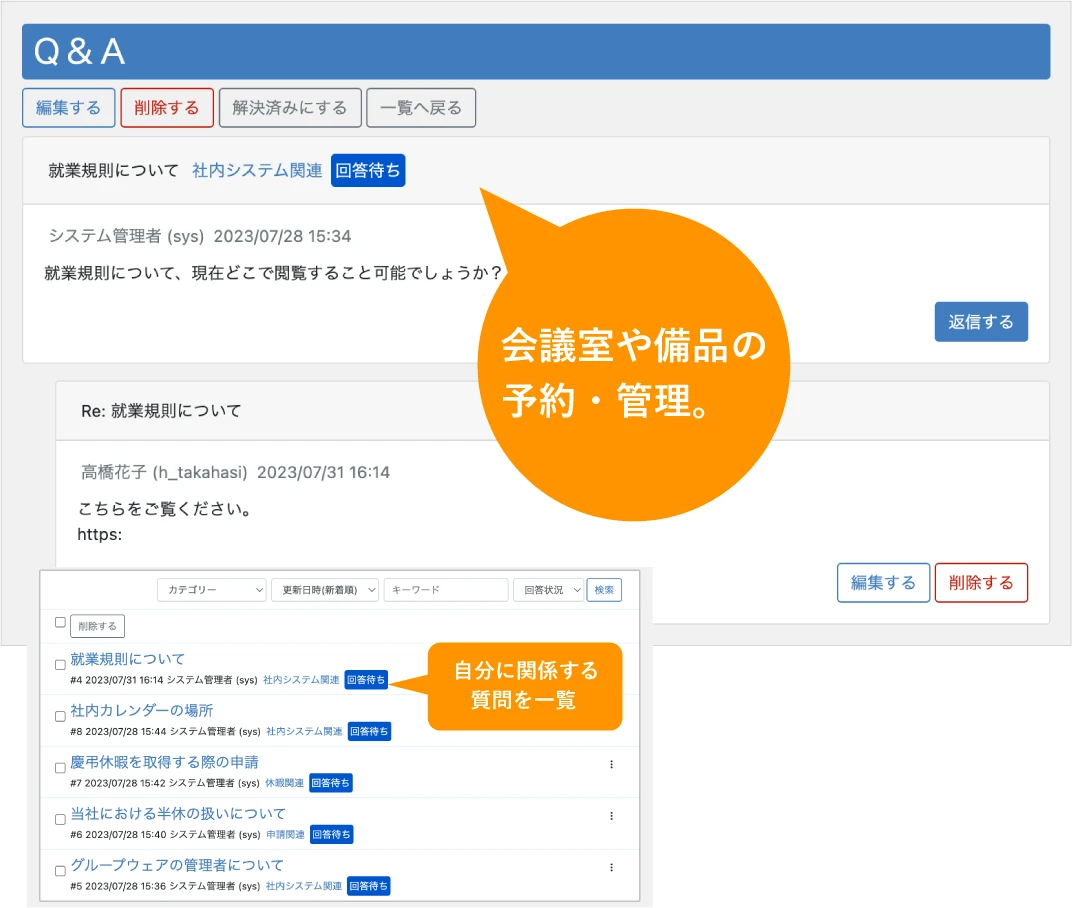Viewport: 1072px width, 908px height.
Task: Click 返信する to reply to question
Action: pos(980,322)
